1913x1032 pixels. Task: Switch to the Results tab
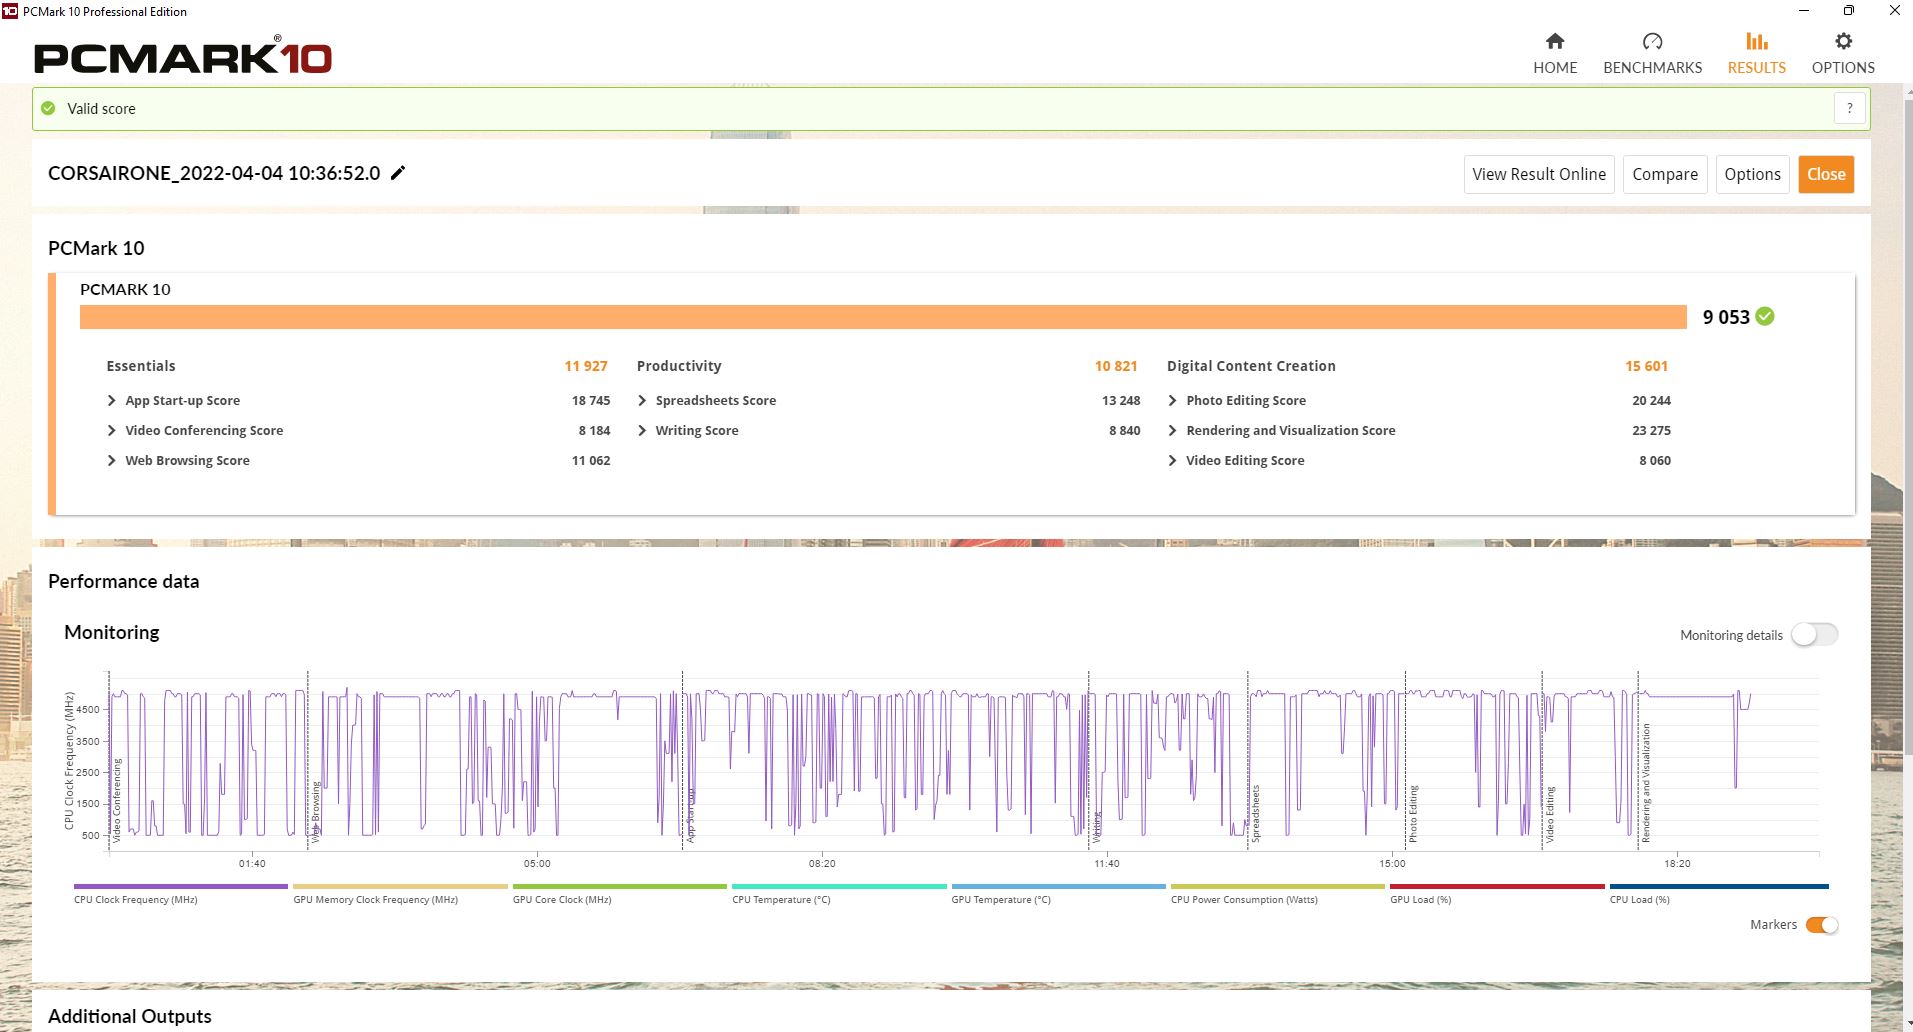1756,53
